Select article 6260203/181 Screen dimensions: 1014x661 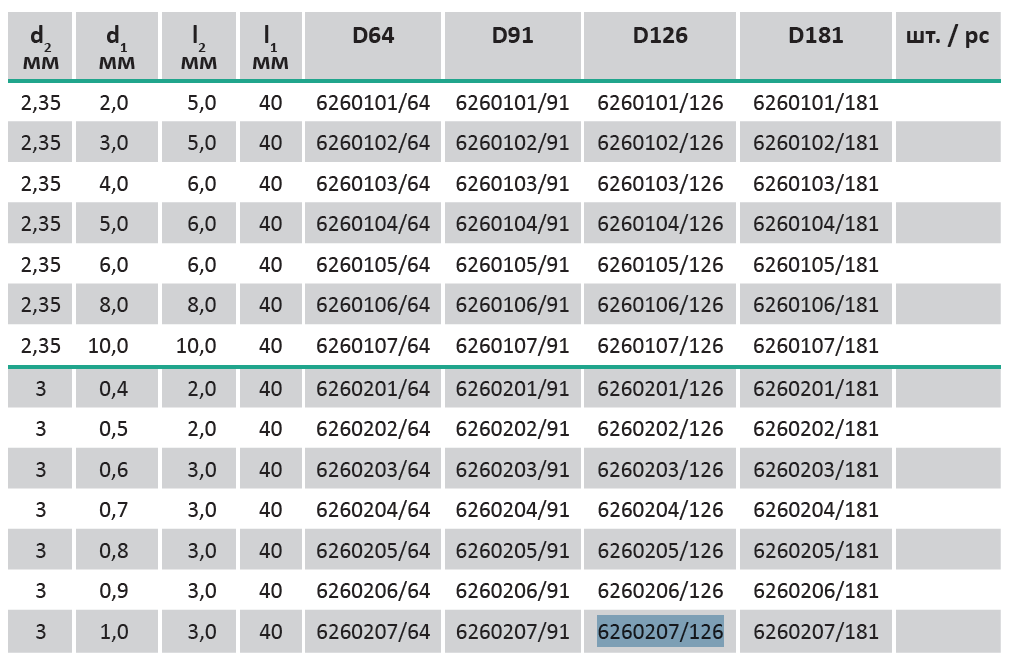pyautogui.click(x=815, y=469)
